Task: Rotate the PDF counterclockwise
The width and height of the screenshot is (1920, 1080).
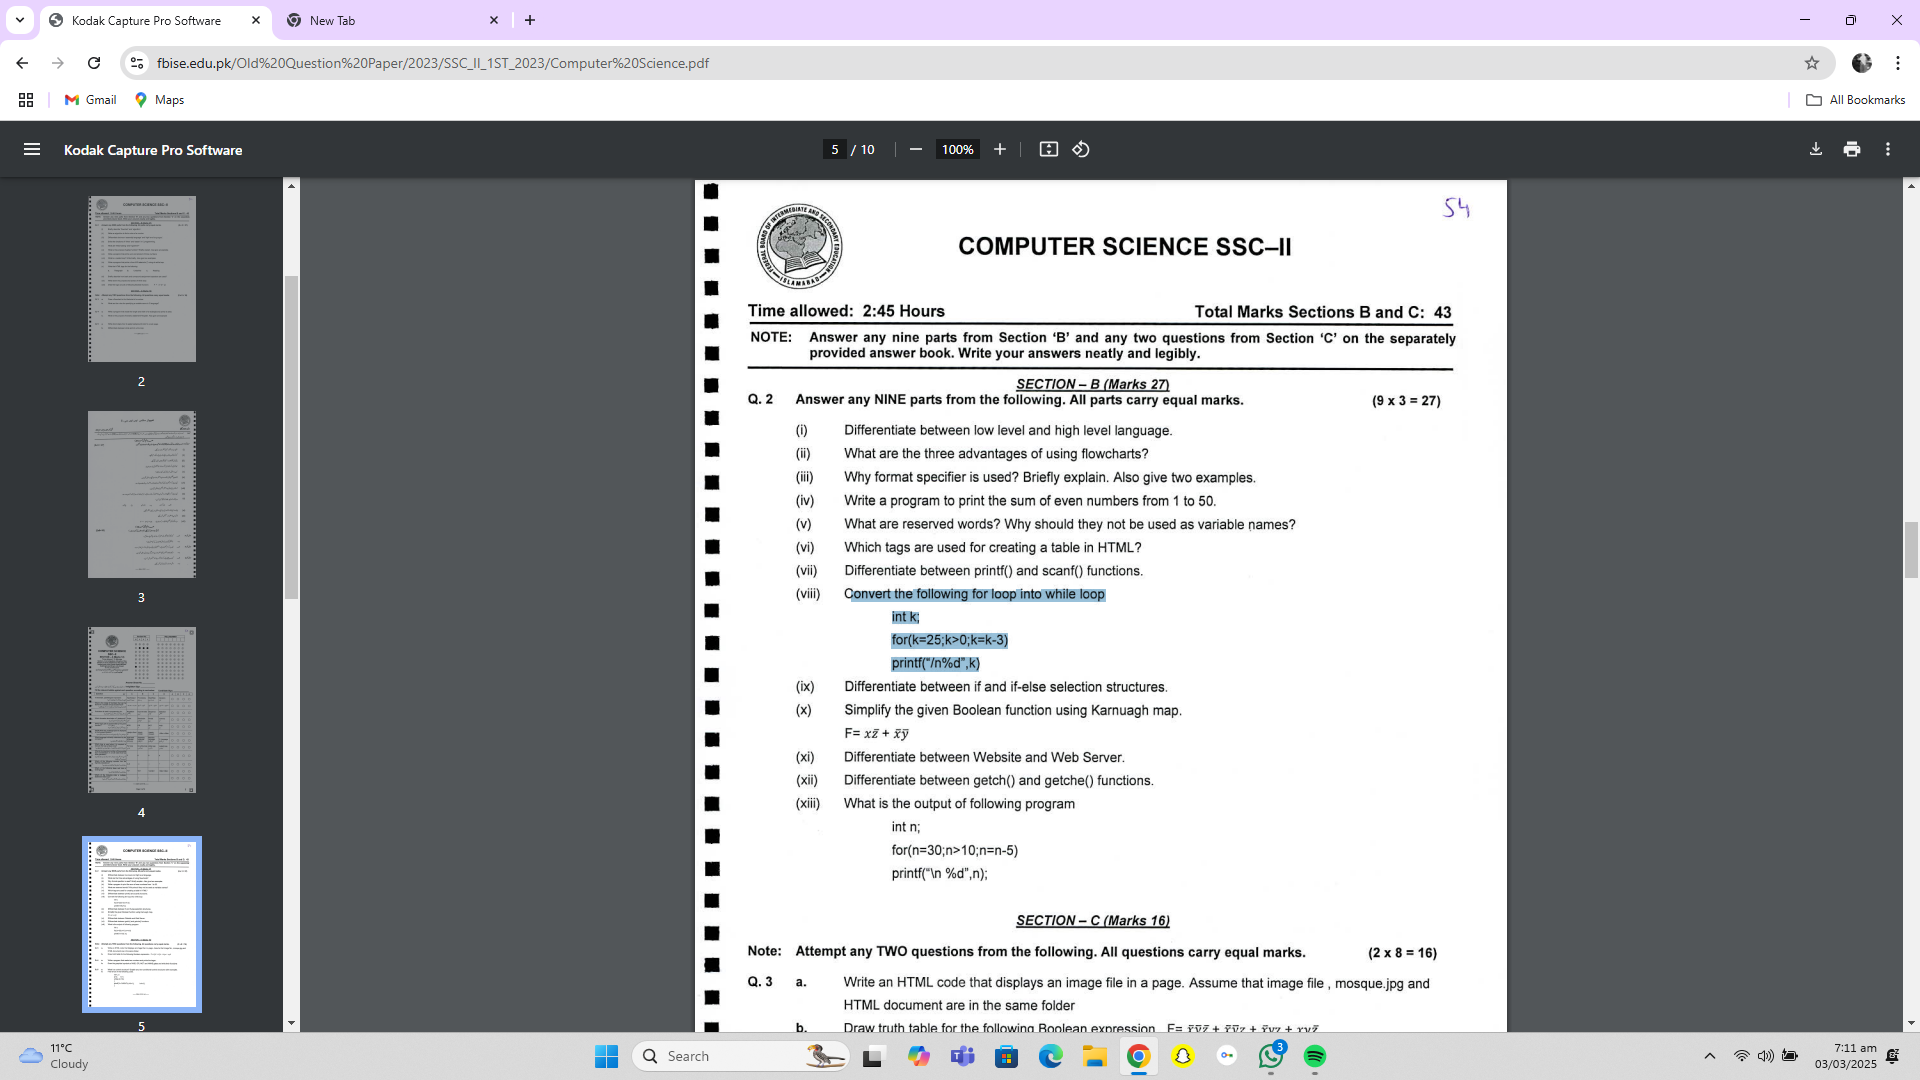Action: tap(1081, 149)
